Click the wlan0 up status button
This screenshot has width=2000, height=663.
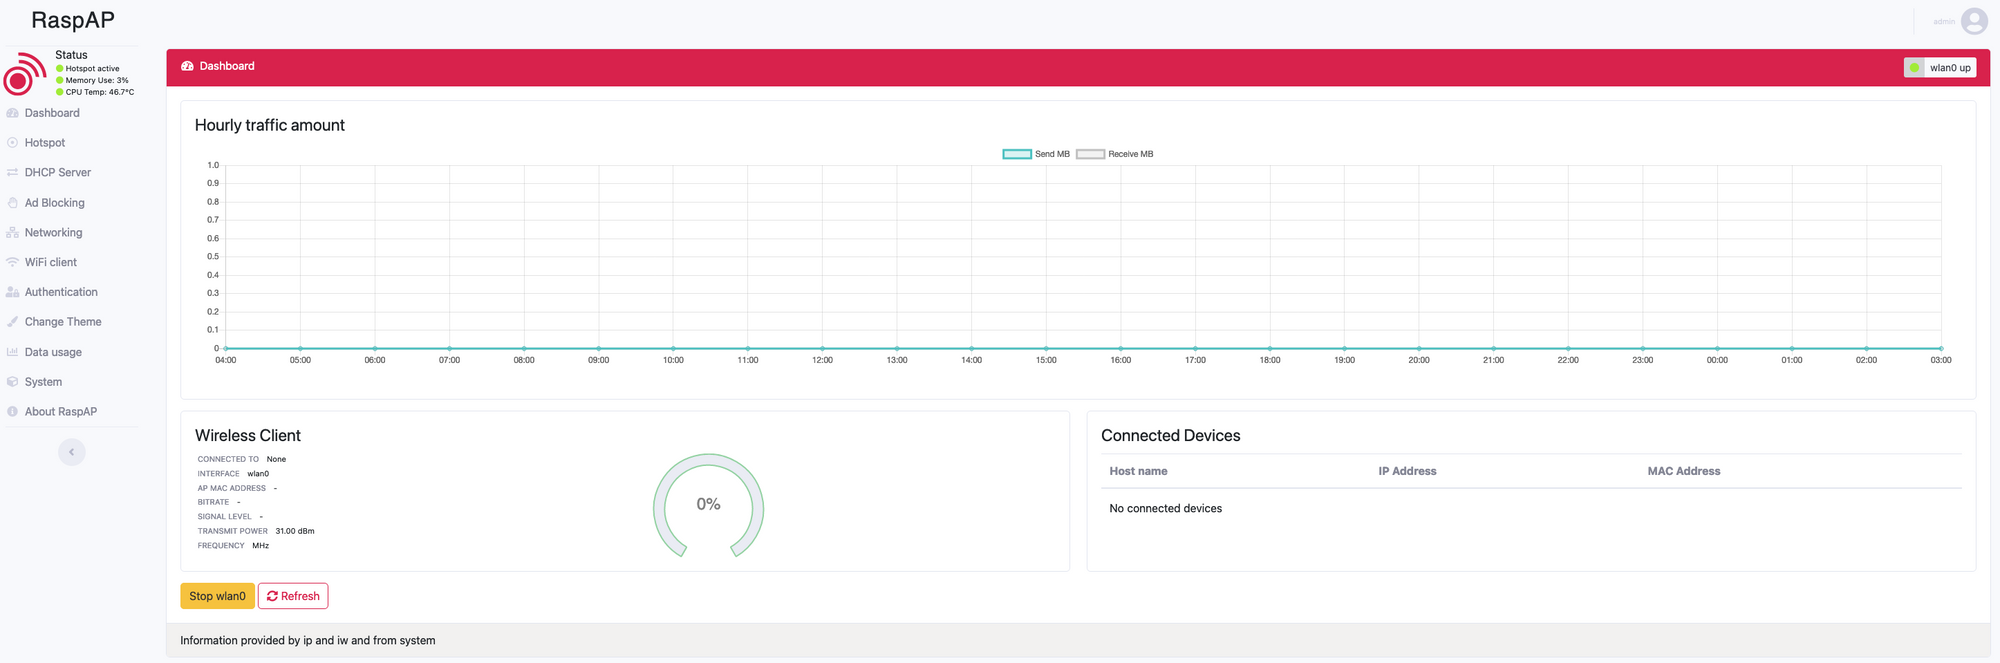coord(1940,68)
